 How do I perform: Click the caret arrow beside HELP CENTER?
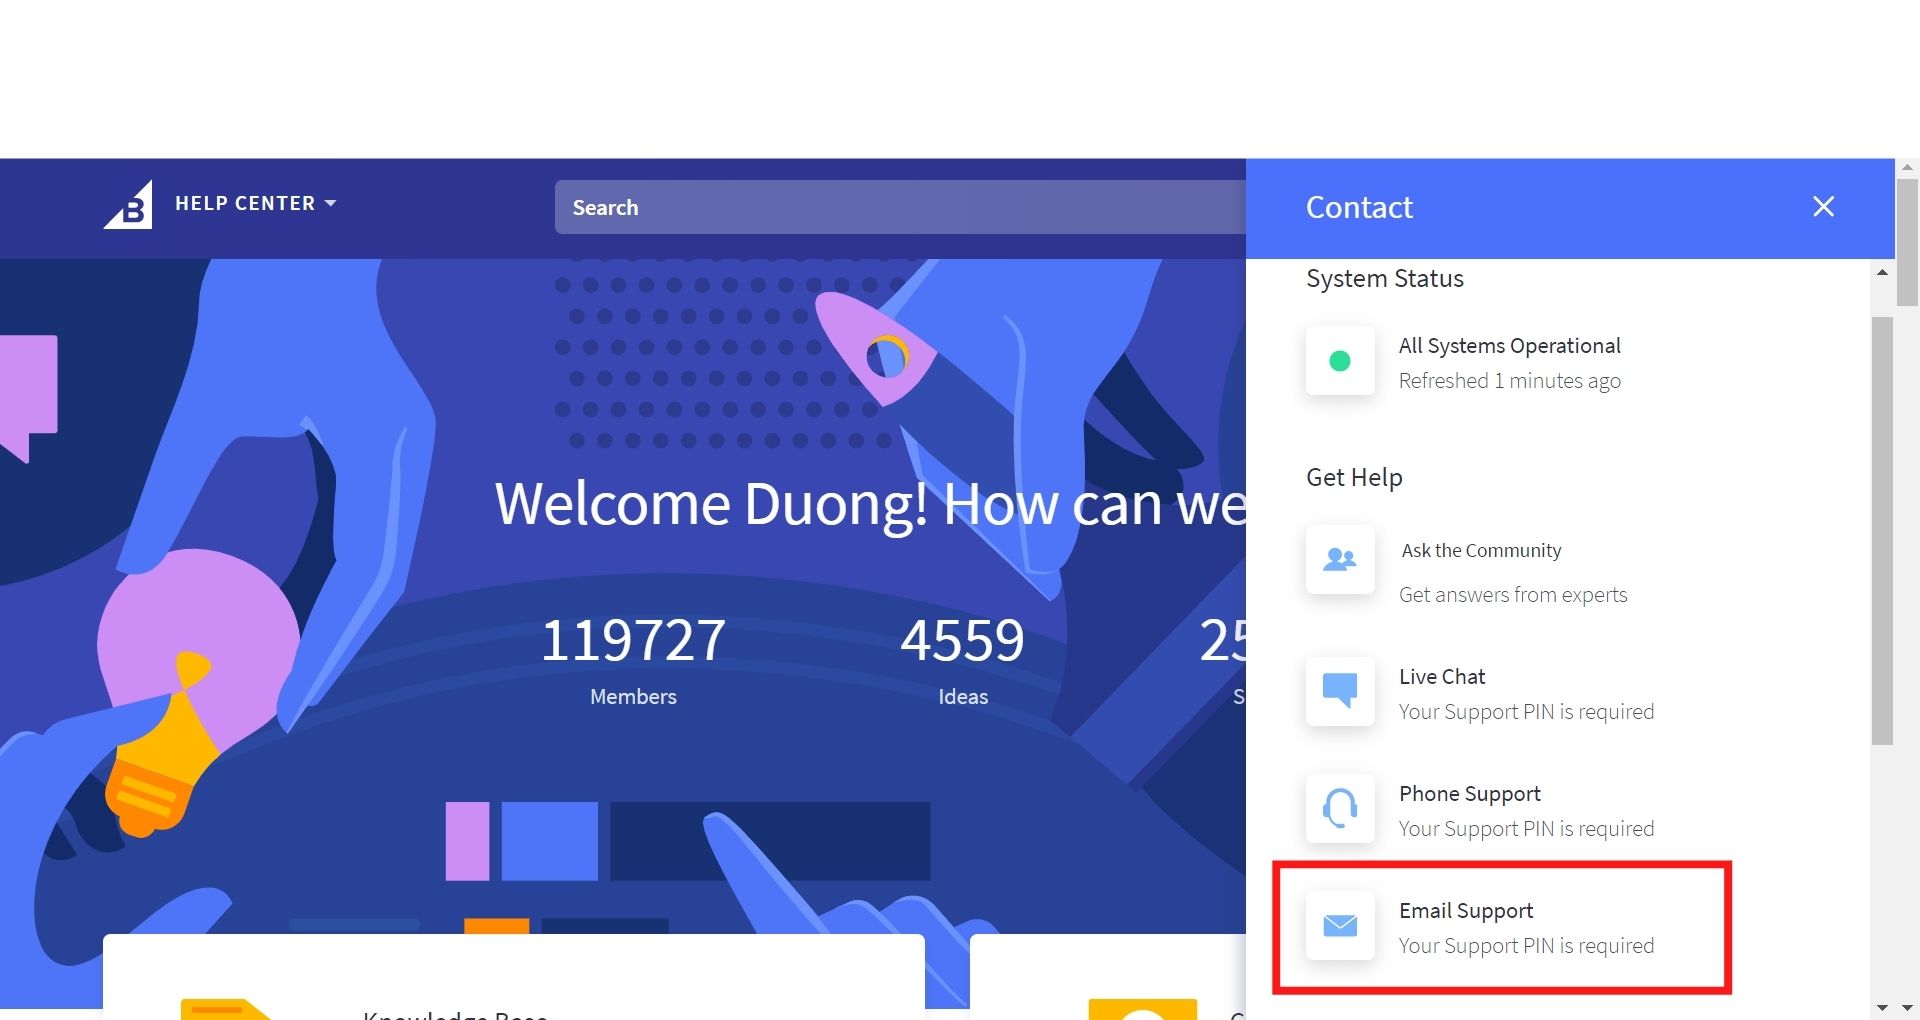331,203
